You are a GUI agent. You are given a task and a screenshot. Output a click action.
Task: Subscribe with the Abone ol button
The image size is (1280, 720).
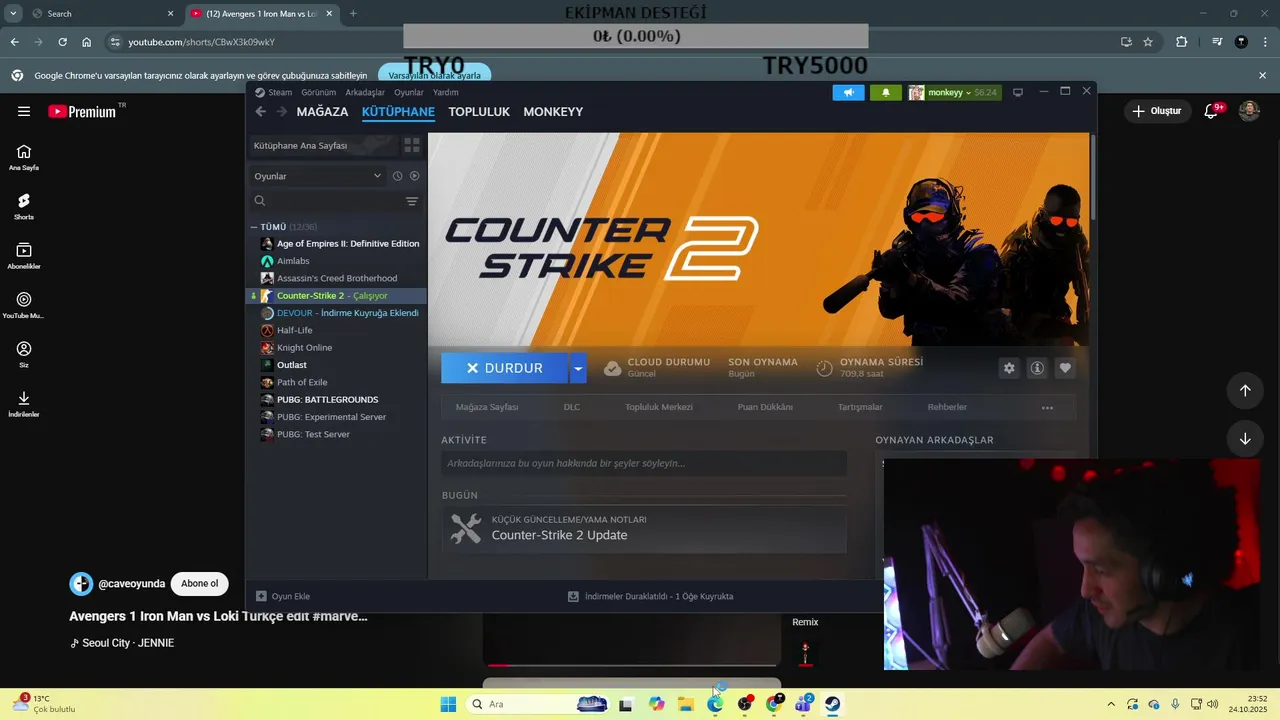[199, 584]
